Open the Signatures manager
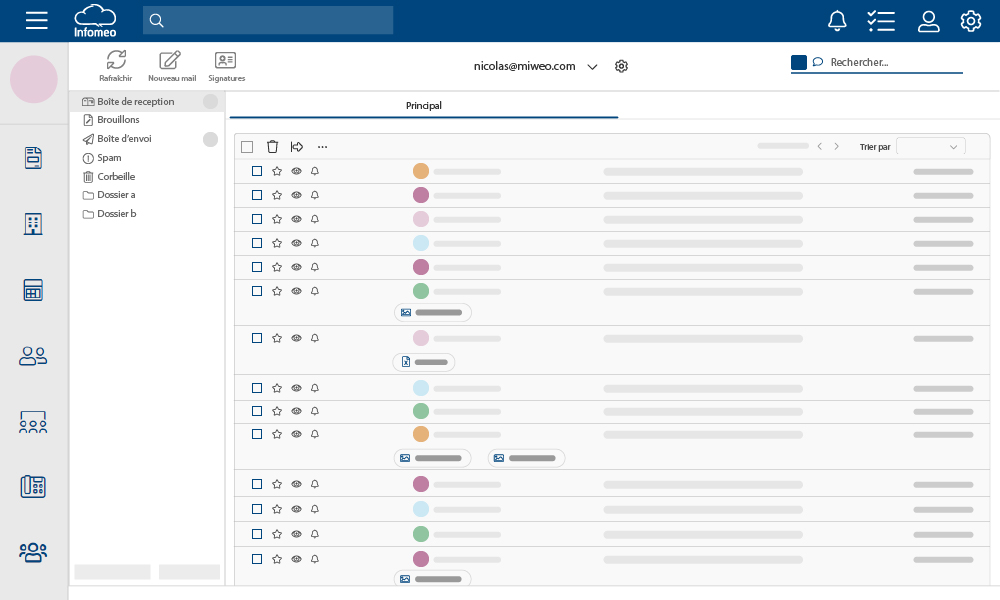Image resolution: width=1000 pixels, height=600 pixels. pos(226,66)
